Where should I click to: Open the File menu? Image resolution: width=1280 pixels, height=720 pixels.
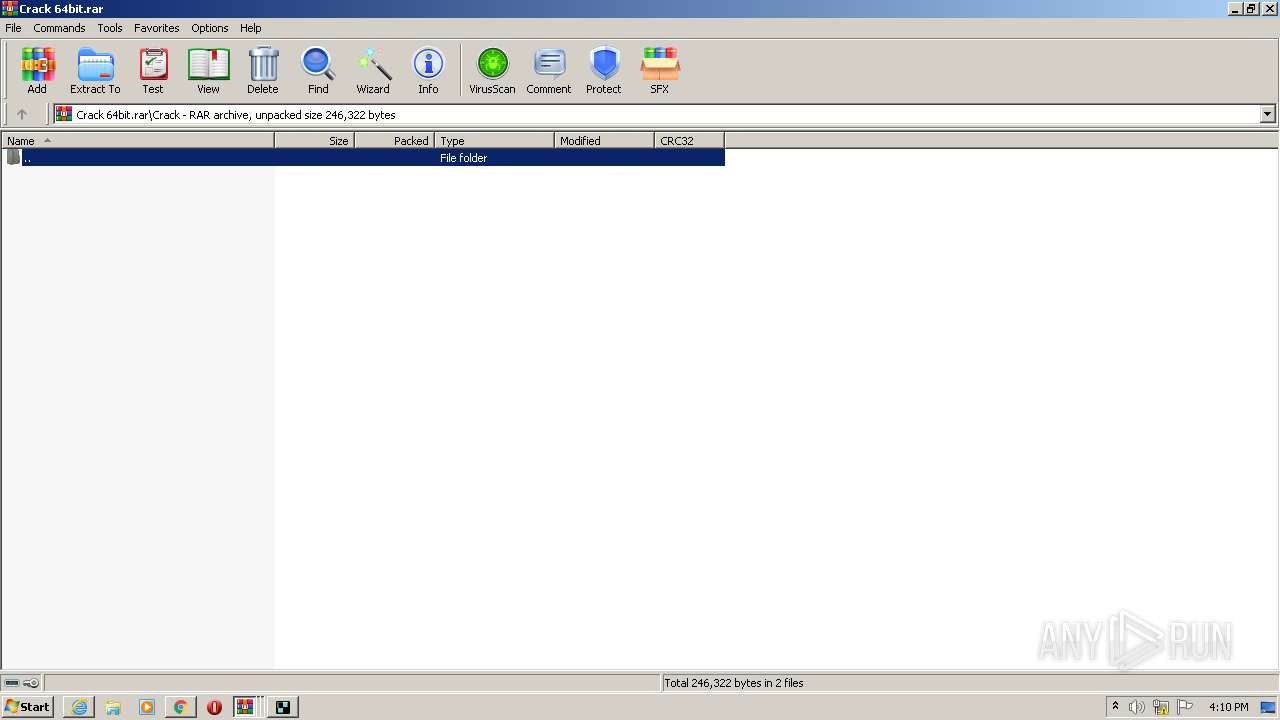tap(13, 28)
